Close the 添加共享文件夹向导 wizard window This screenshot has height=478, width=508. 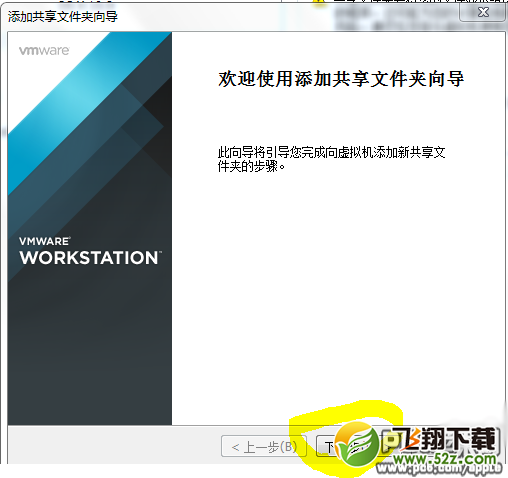coord(482,12)
